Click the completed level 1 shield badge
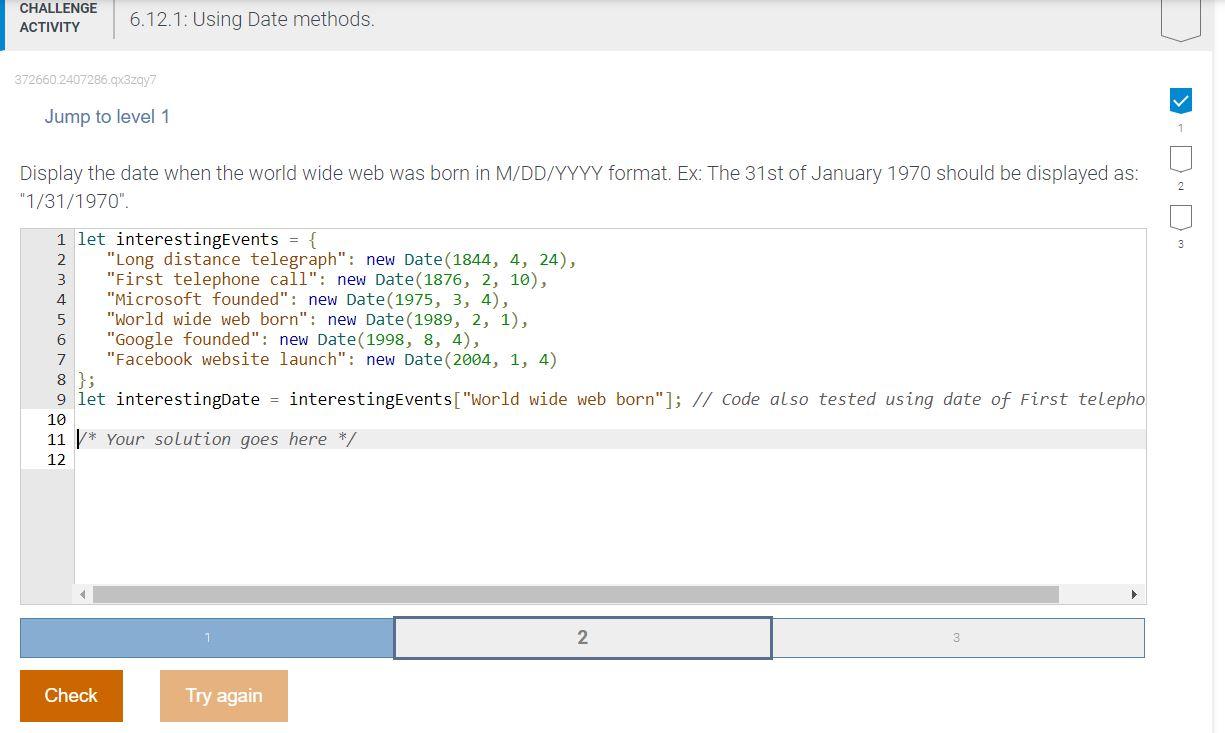 pos(1180,100)
